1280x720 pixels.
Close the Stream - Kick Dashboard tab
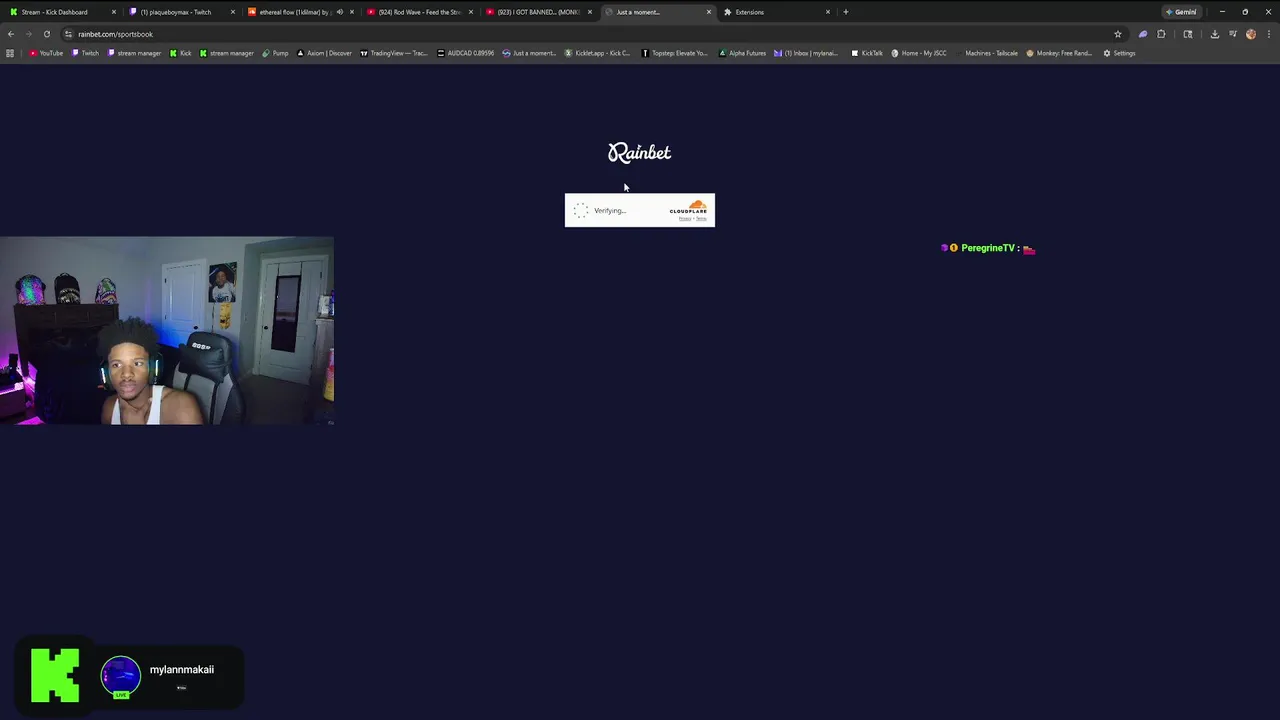tap(114, 12)
